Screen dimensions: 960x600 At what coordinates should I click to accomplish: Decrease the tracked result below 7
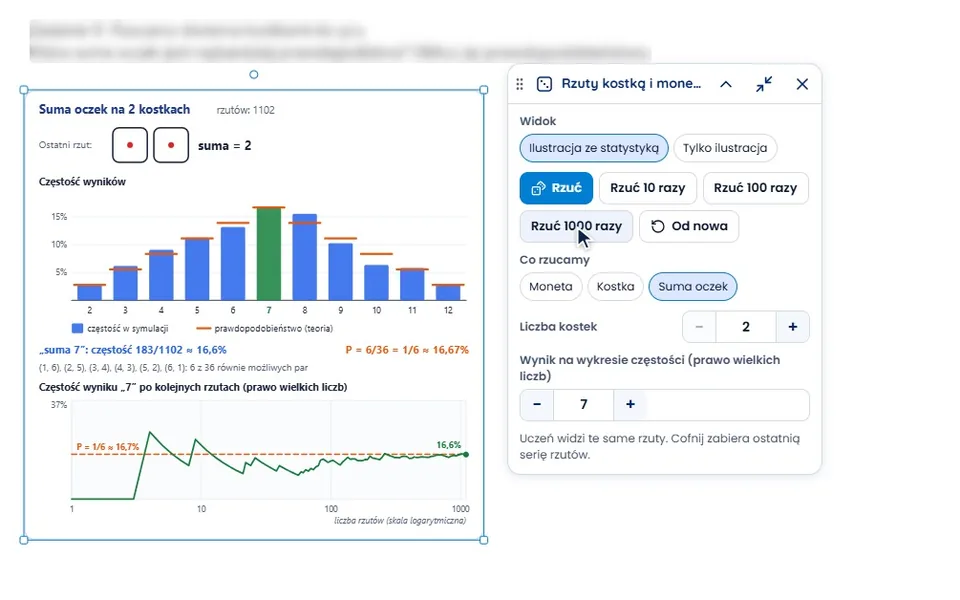(537, 404)
